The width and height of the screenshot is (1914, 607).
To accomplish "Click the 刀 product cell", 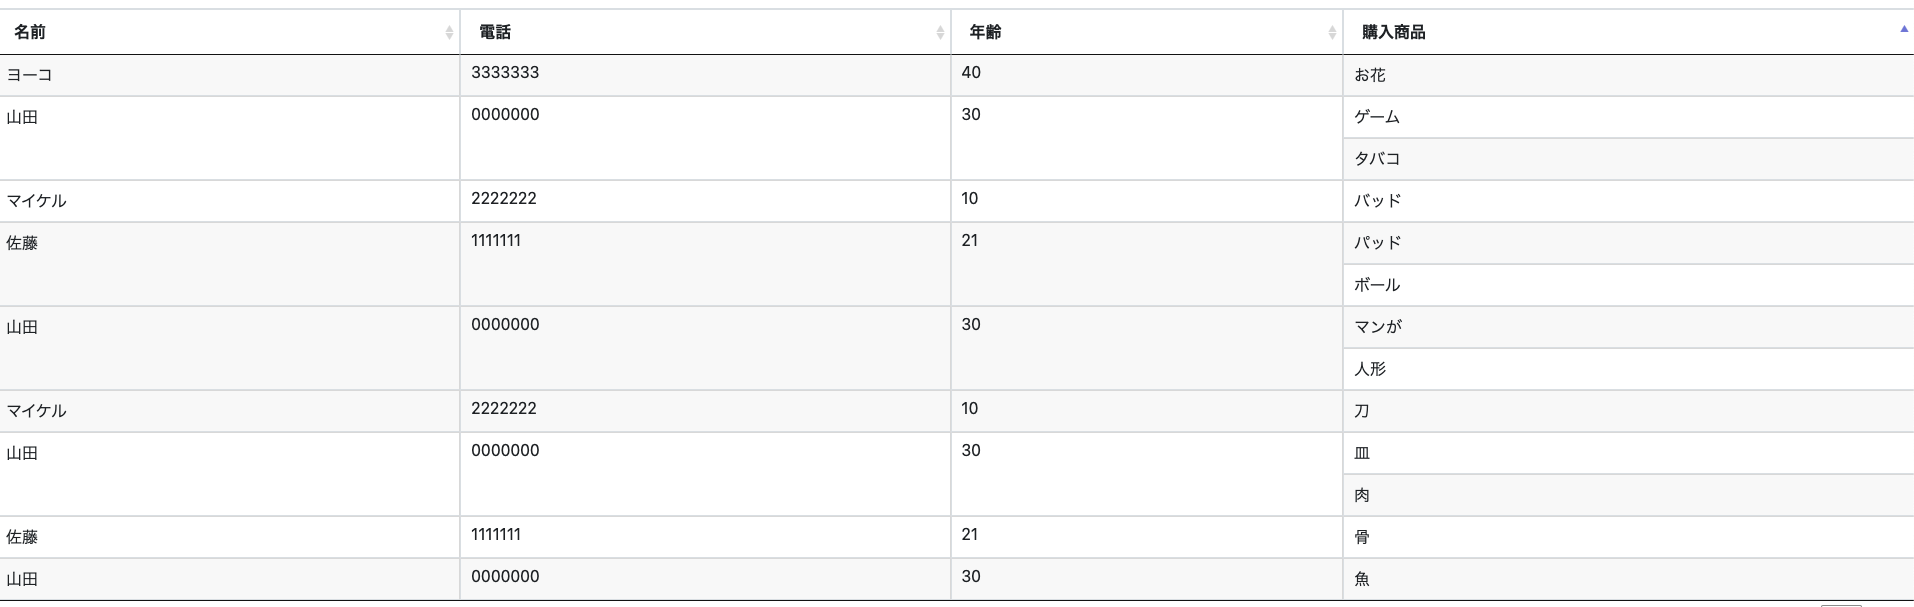I will 1362,411.
